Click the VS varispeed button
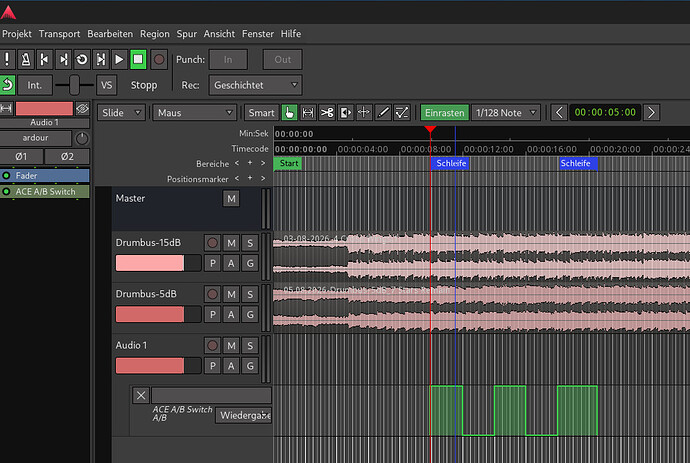 point(106,85)
